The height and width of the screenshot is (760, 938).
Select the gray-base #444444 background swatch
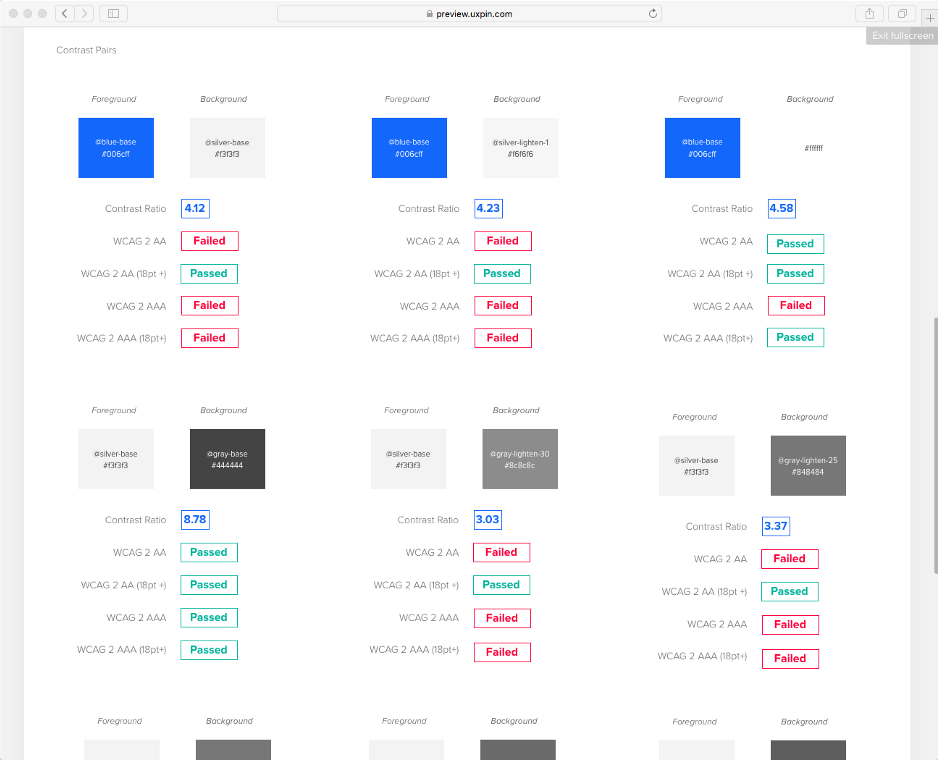(x=227, y=459)
